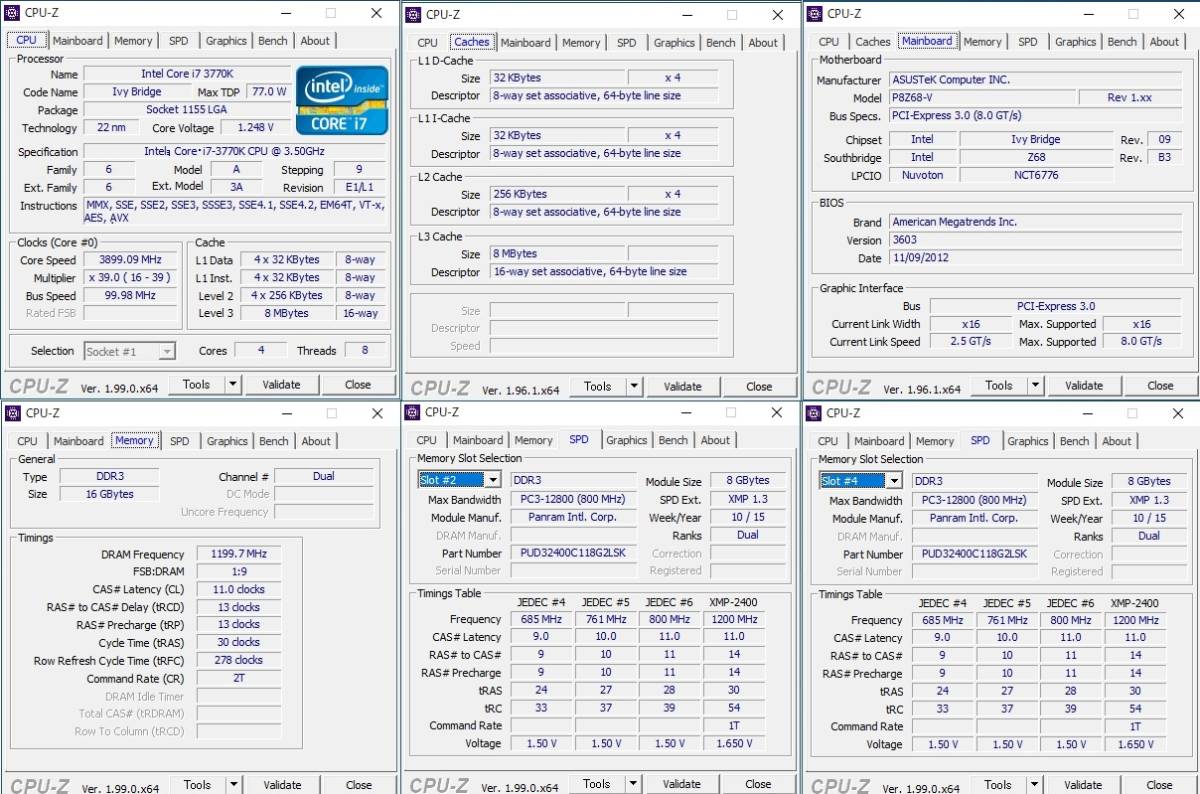Expand the Tools dropdown arrow in Memory window
This screenshot has height=794, width=1200.
234,785
